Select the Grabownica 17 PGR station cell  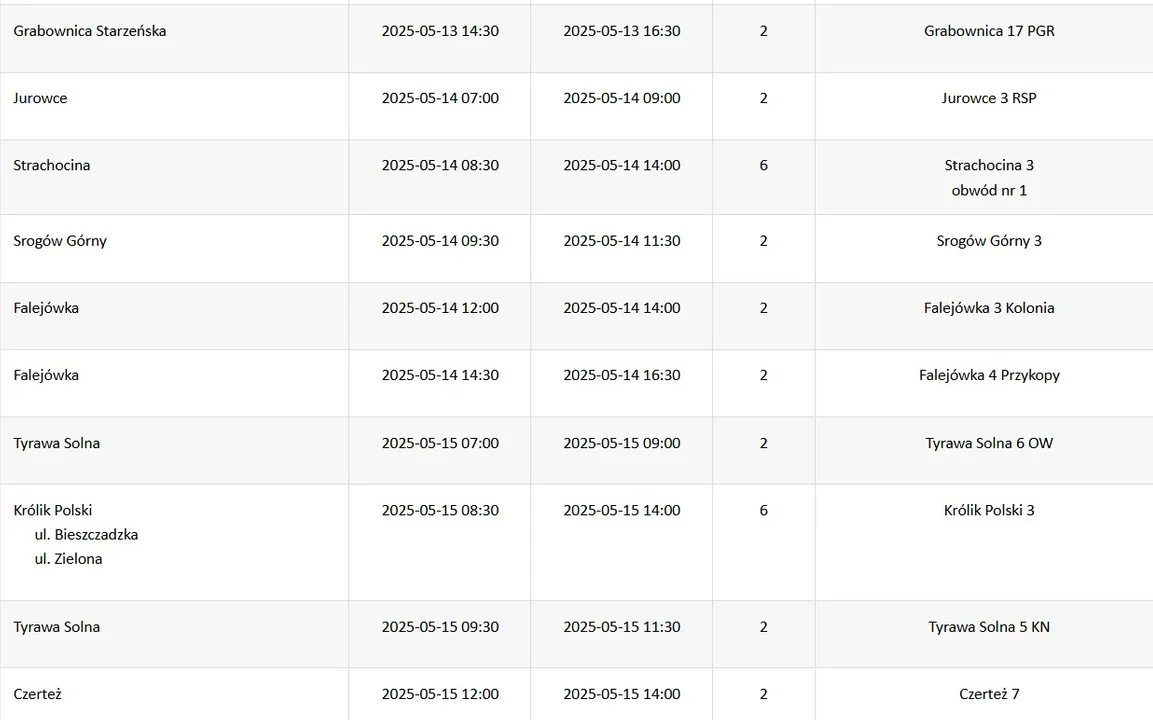(989, 31)
